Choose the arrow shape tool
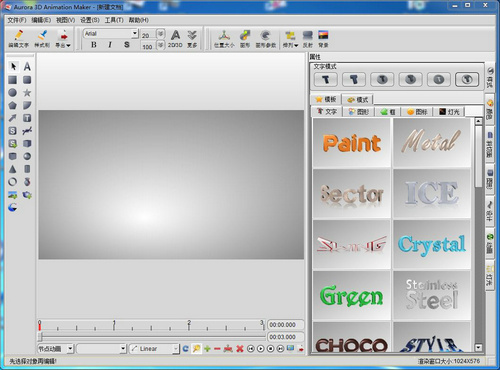The width and height of the screenshot is (500, 370). point(13,118)
